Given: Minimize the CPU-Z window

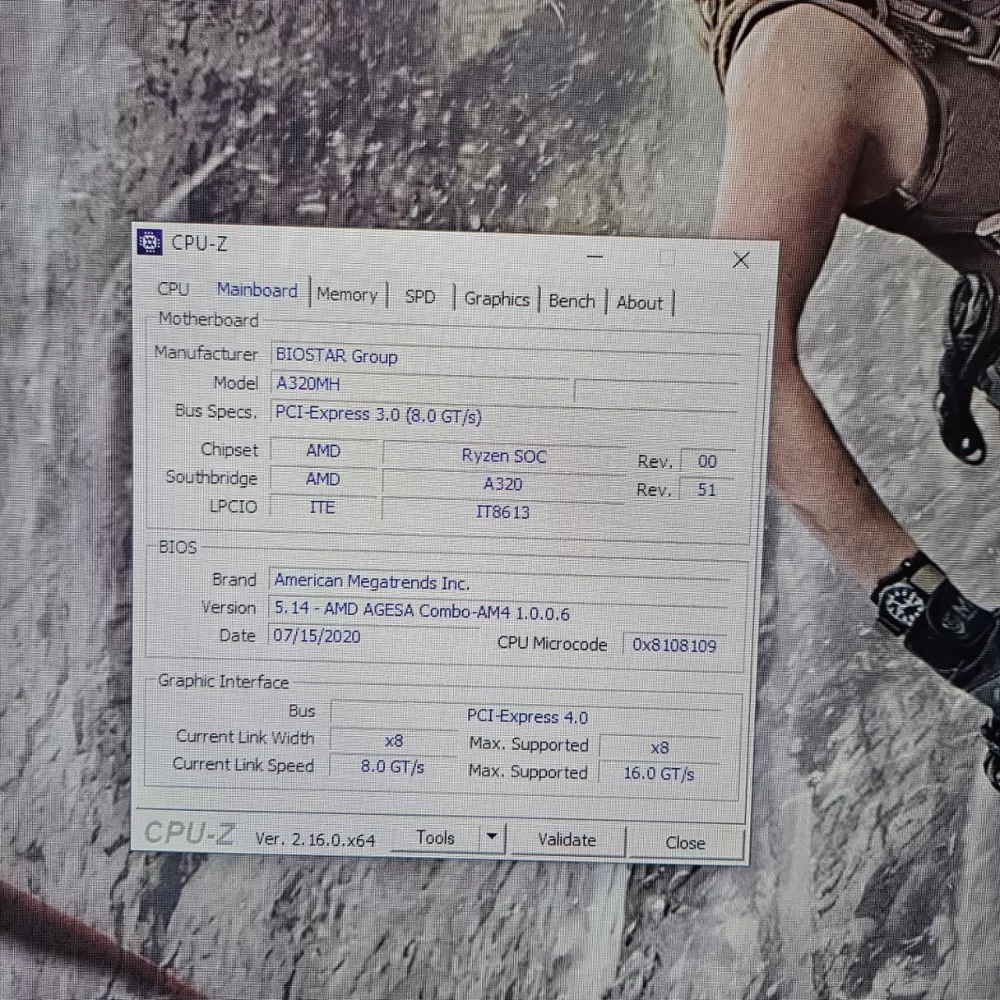Looking at the screenshot, I should 595,256.
